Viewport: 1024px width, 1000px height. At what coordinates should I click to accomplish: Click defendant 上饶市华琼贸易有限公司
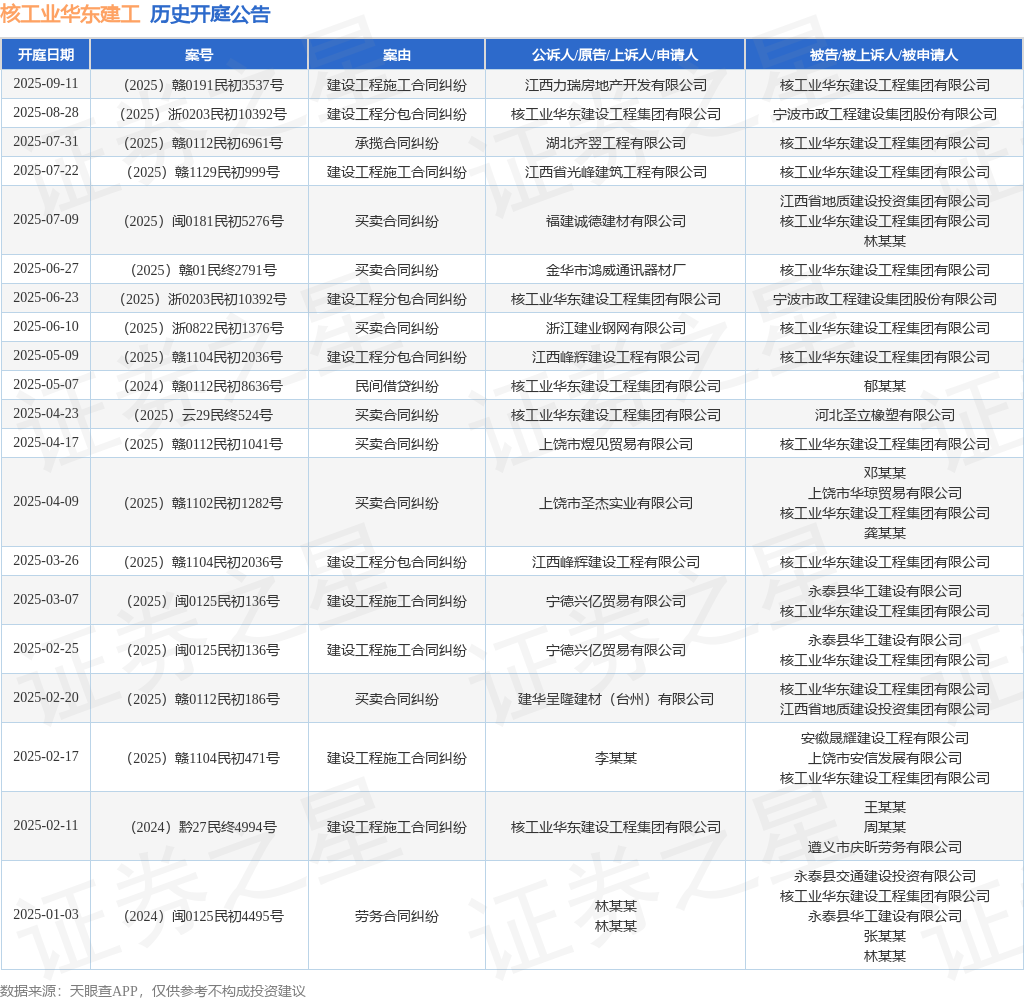(x=884, y=493)
